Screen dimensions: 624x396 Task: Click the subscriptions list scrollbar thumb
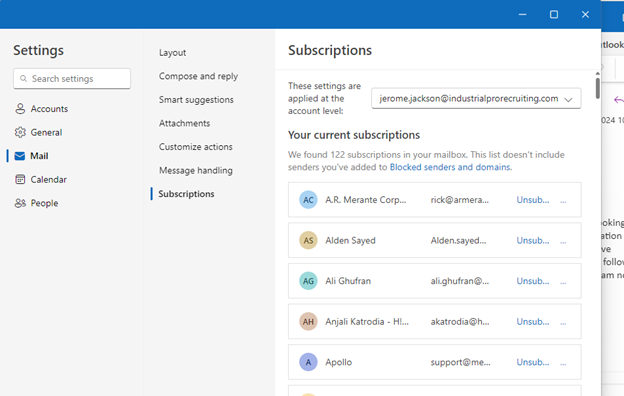click(x=597, y=88)
